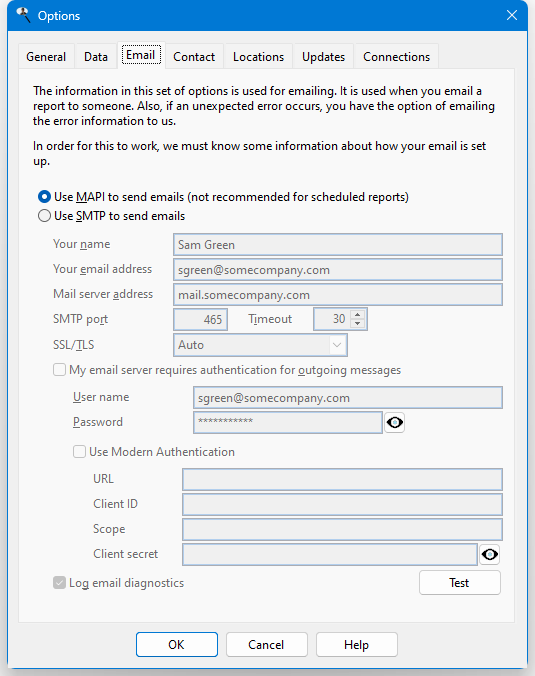Toggle Log email diagnostics checkbox
Image resolution: width=535 pixels, height=676 pixels.
[x=59, y=583]
